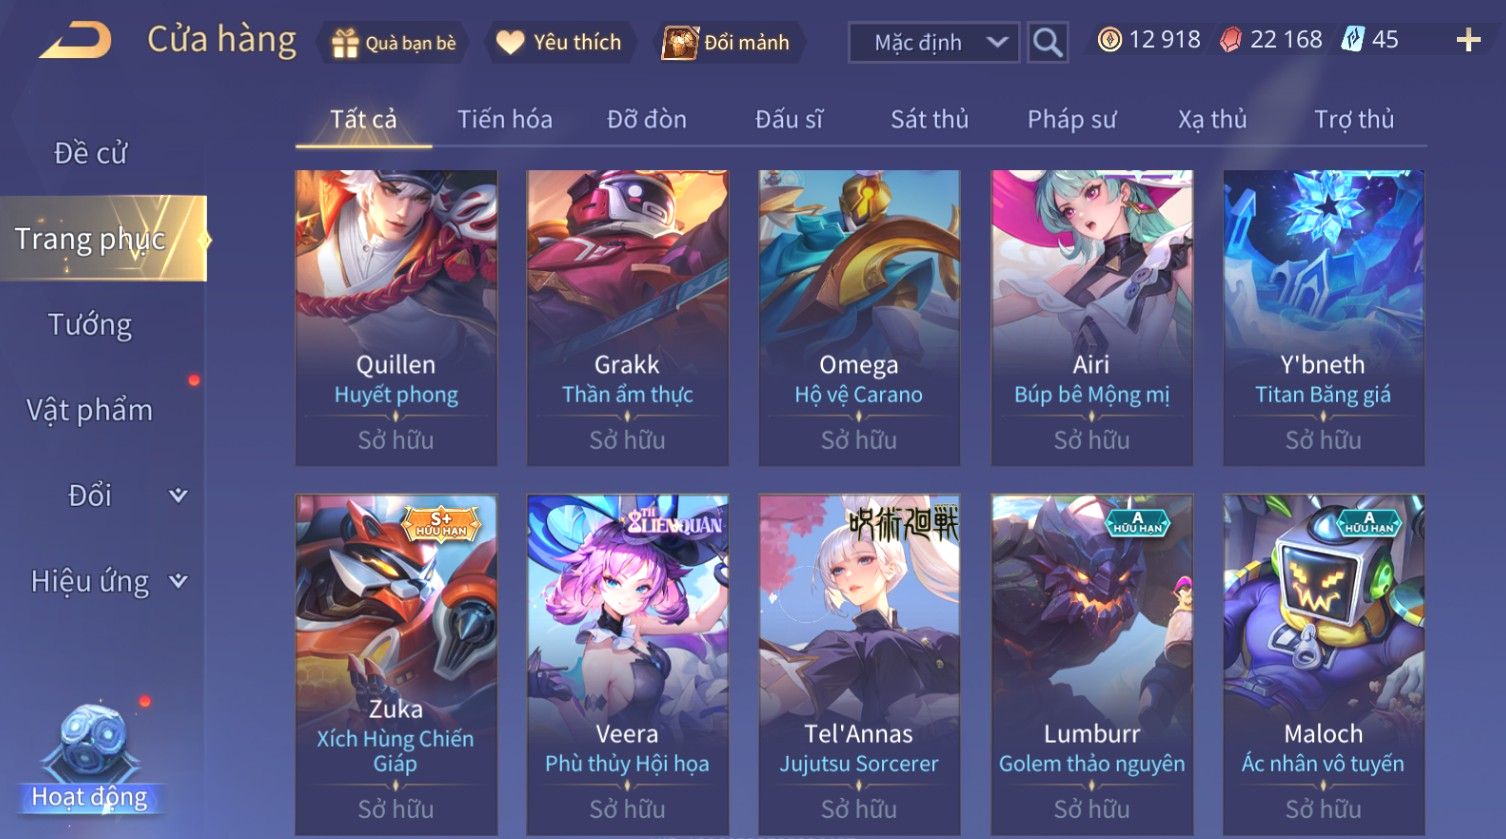The width and height of the screenshot is (1506, 839).
Task: Click the red gem currency icon
Action: click(x=1231, y=40)
